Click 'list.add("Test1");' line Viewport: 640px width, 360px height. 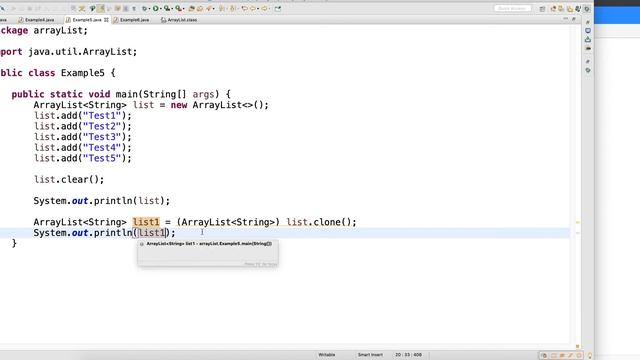[82, 116]
